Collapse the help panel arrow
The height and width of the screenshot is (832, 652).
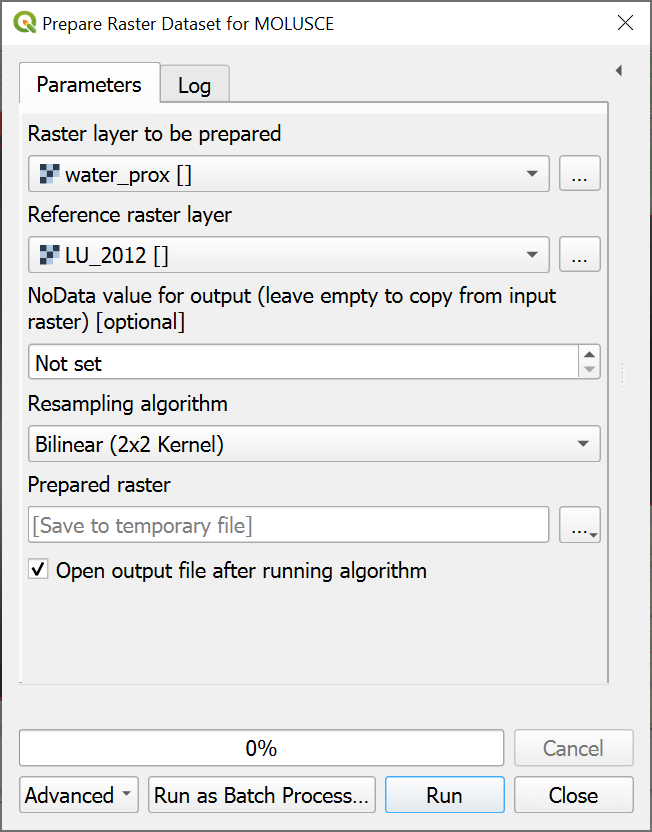pyautogui.click(x=618, y=71)
